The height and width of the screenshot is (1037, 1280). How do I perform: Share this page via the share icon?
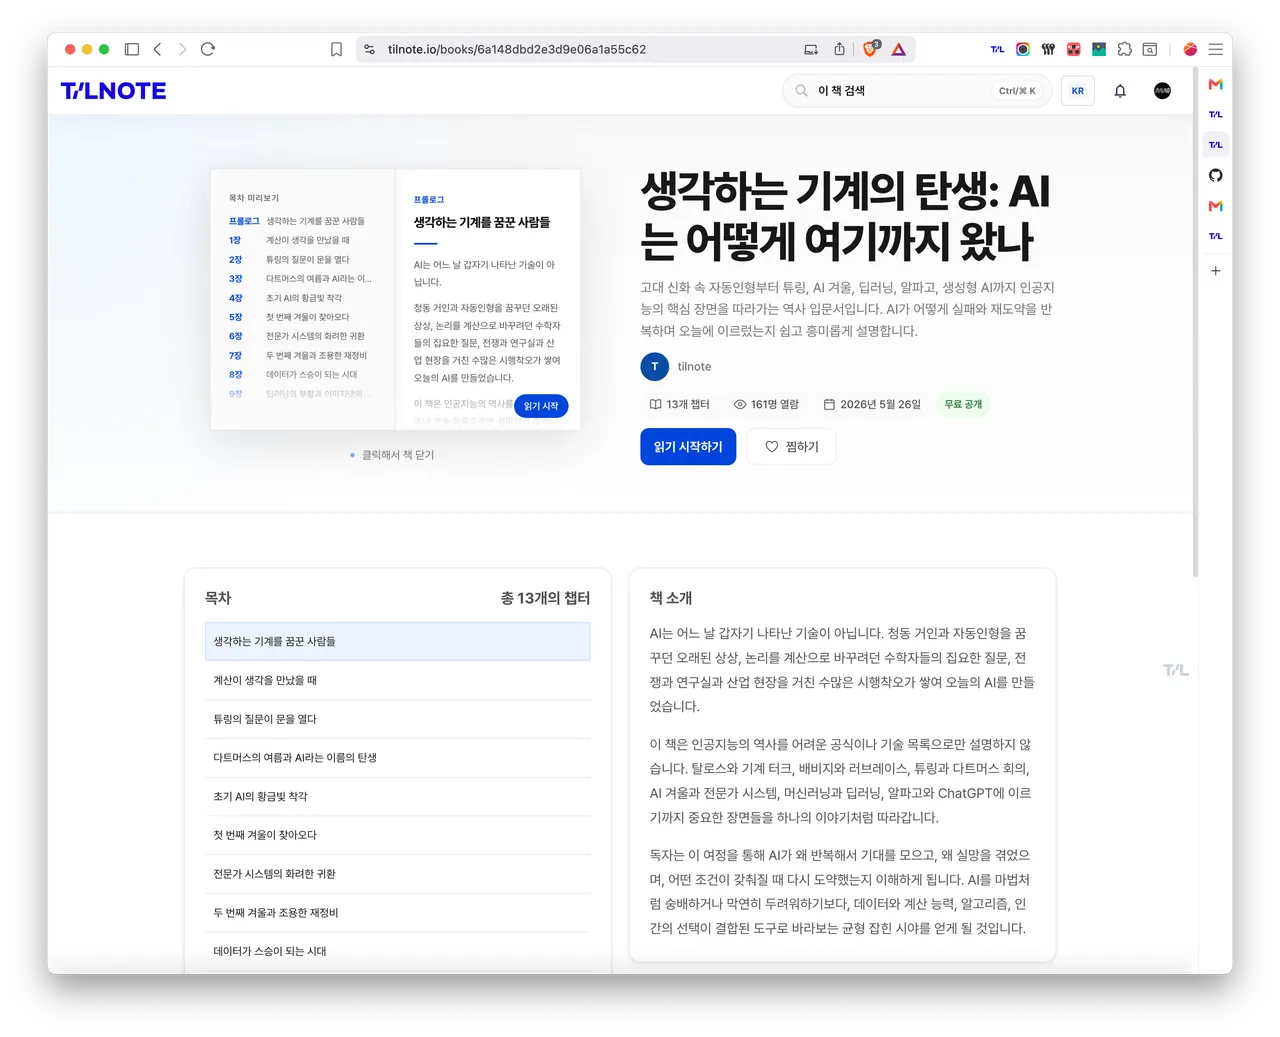click(x=839, y=49)
